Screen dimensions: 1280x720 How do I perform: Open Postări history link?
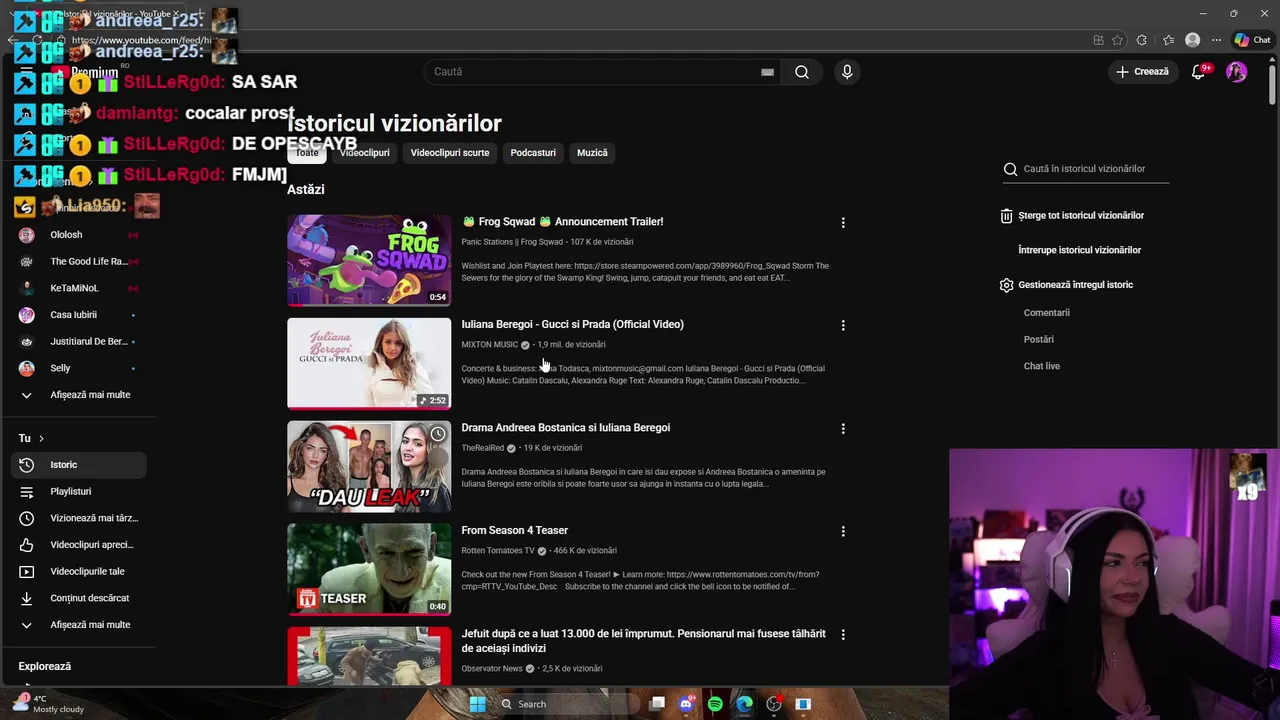coord(1038,340)
